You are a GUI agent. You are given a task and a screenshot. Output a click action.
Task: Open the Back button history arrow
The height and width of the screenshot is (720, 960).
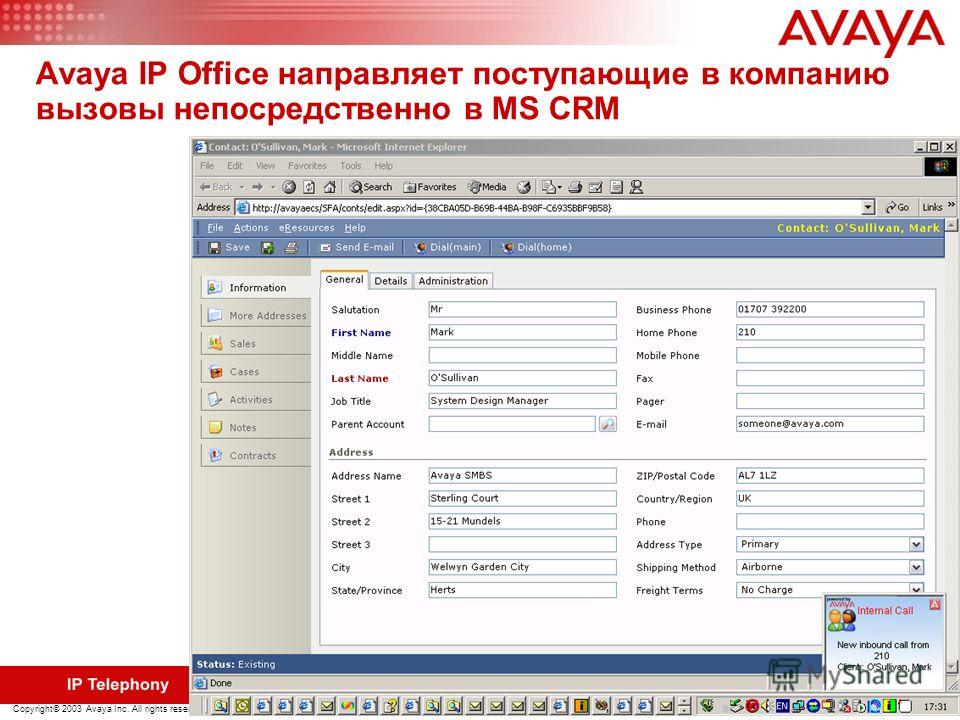(x=242, y=187)
